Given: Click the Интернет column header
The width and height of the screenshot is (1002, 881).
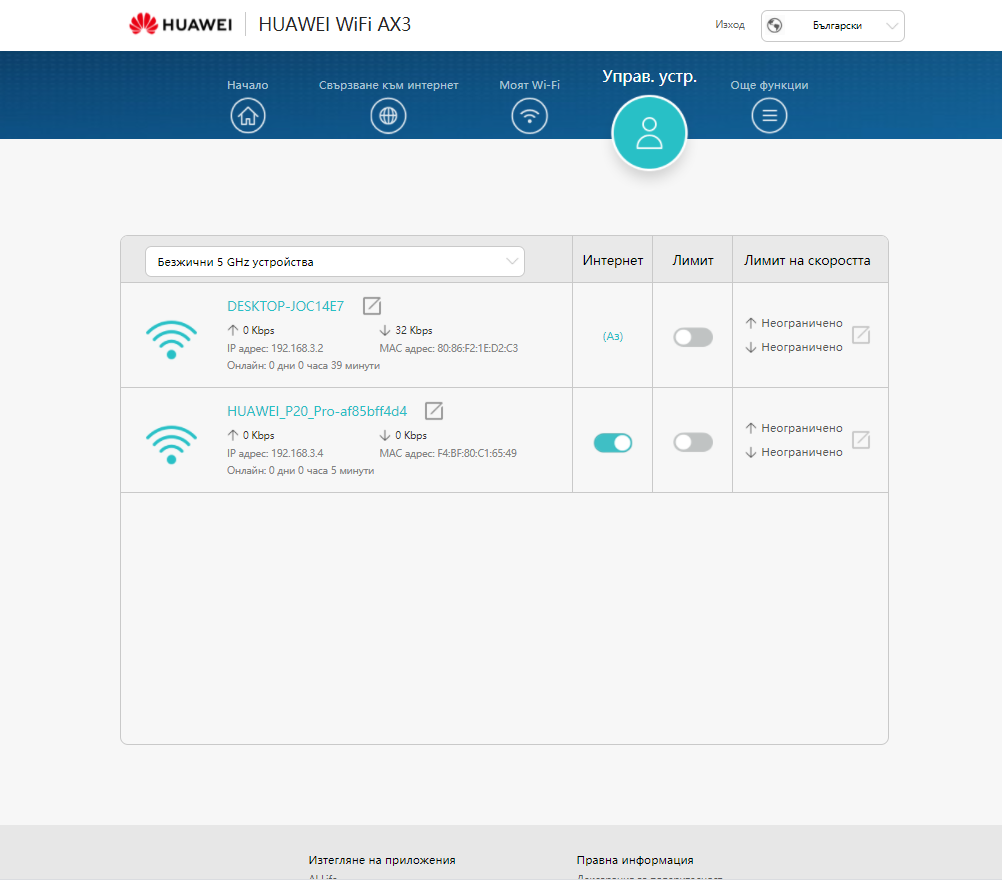Looking at the screenshot, I should click(613, 260).
